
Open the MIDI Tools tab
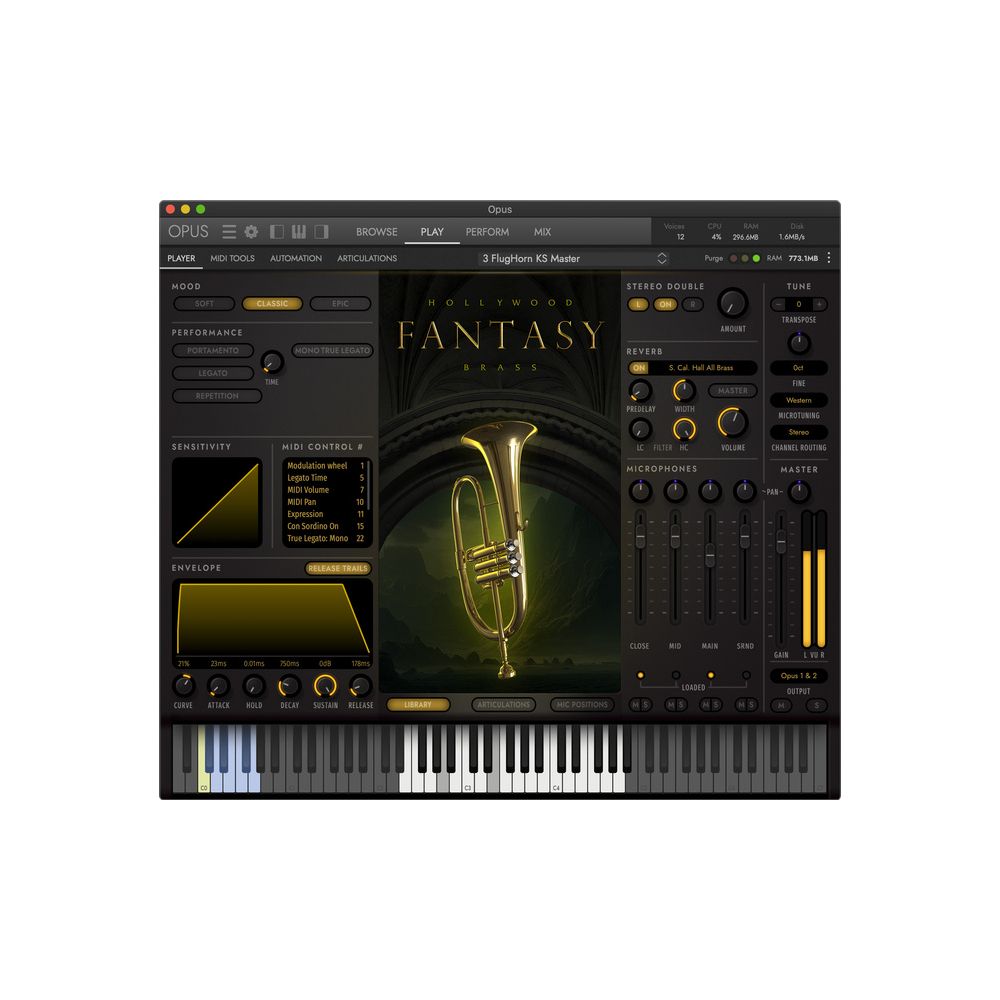click(x=232, y=258)
